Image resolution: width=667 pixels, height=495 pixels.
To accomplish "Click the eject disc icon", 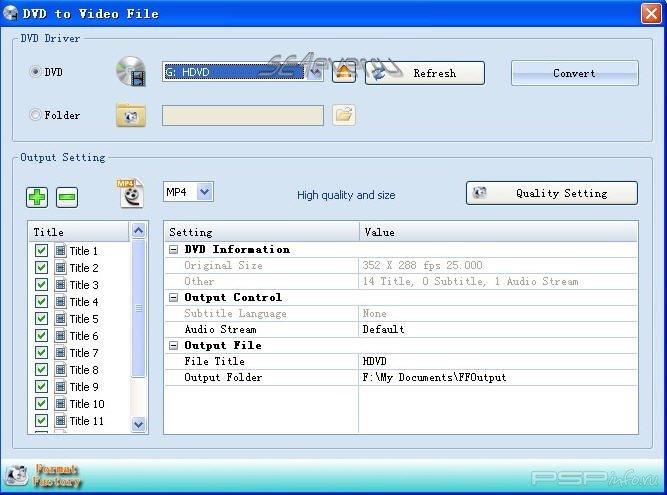I will click(344, 72).
